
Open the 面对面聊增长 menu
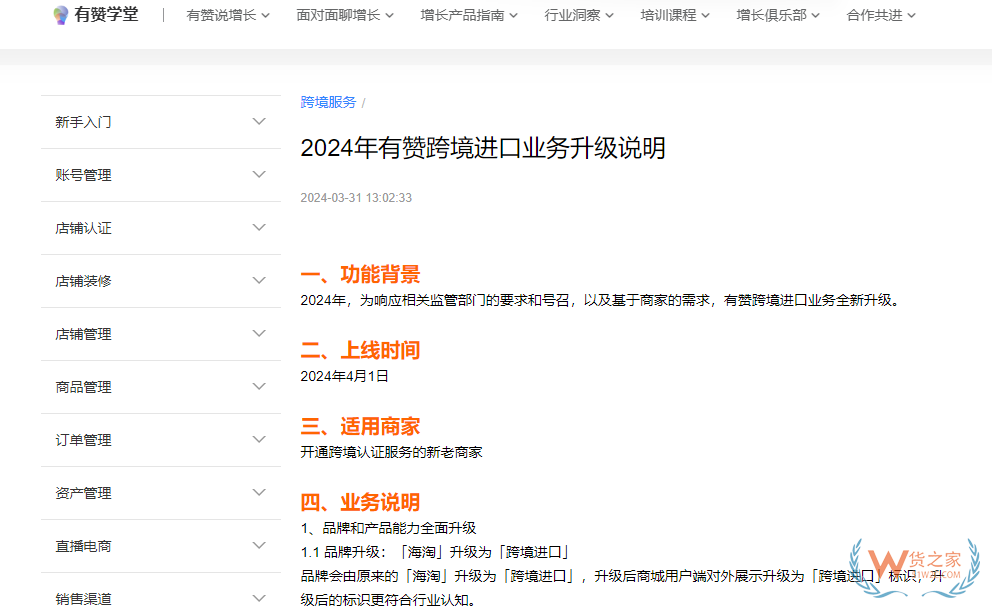click(x=345, y=15)
